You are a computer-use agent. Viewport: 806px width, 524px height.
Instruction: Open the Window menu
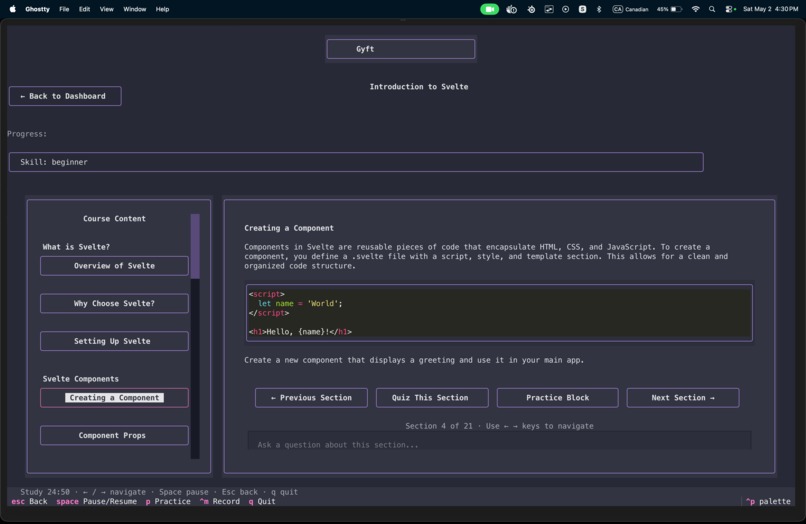click(135, 9)
